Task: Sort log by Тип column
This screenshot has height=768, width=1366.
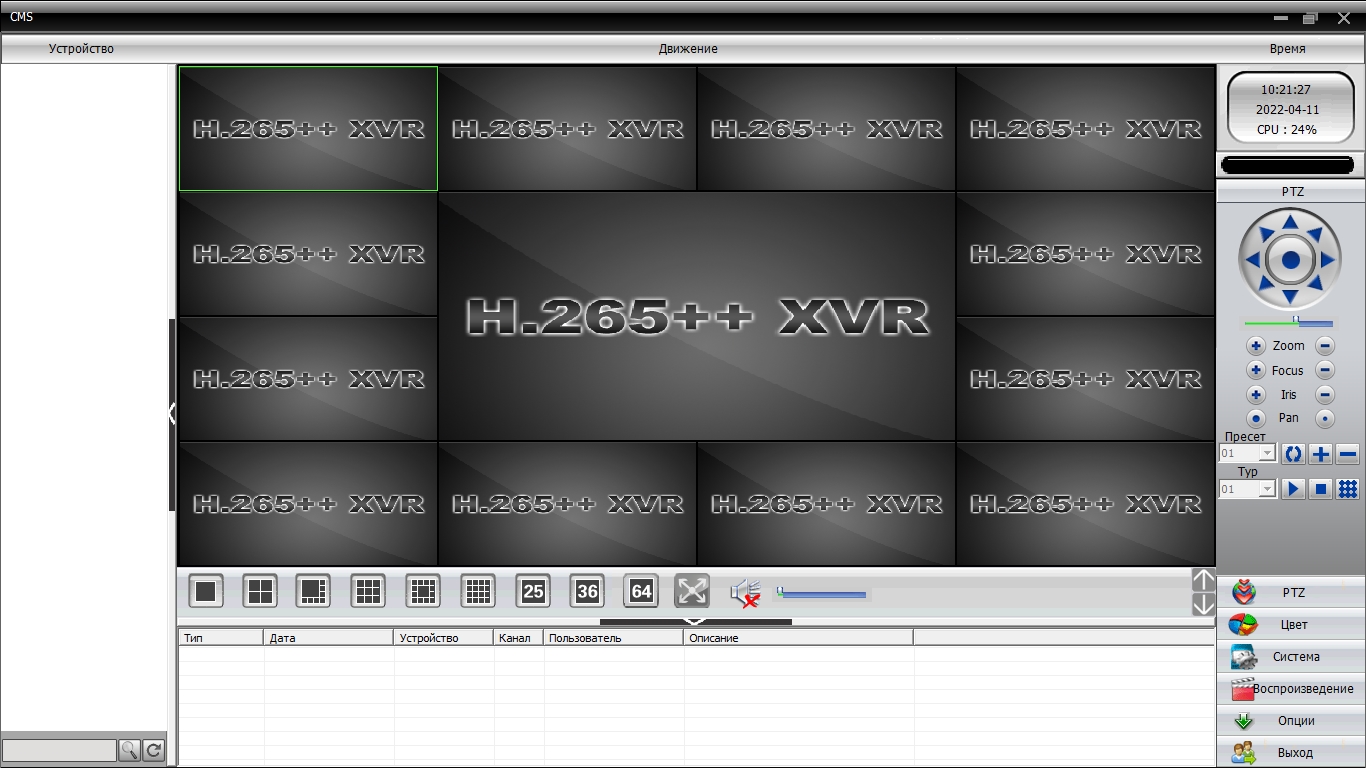Action: (x=221, y=638)
